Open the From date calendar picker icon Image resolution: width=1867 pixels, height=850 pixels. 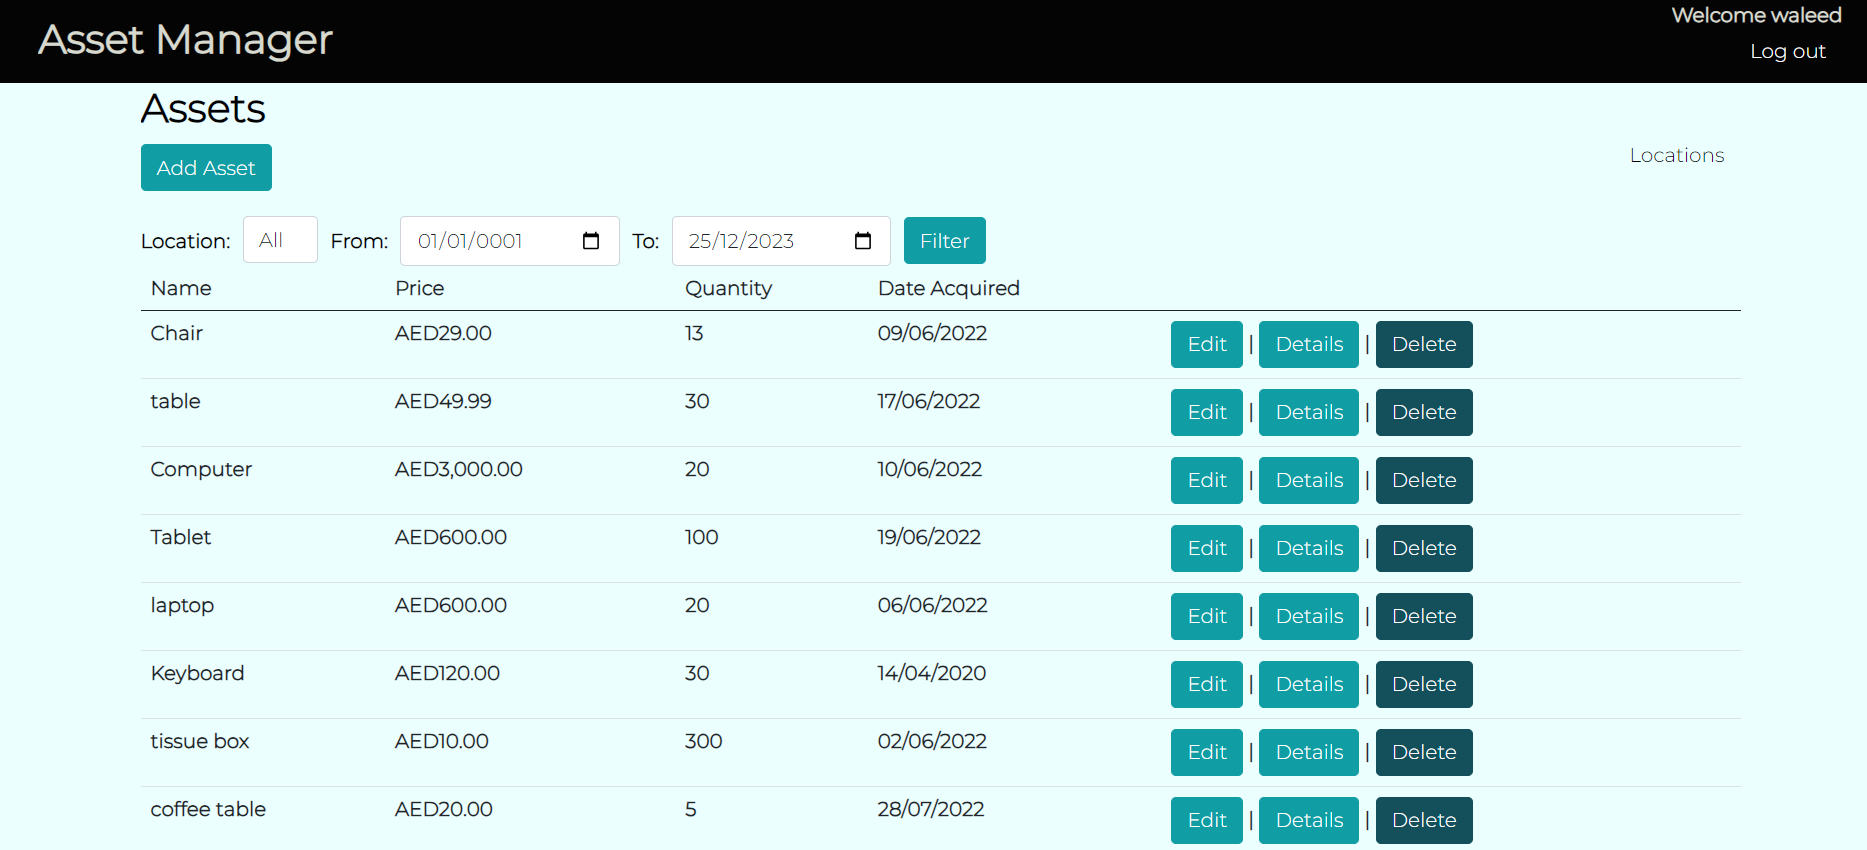pyautogui.click(x=591, y=241)
